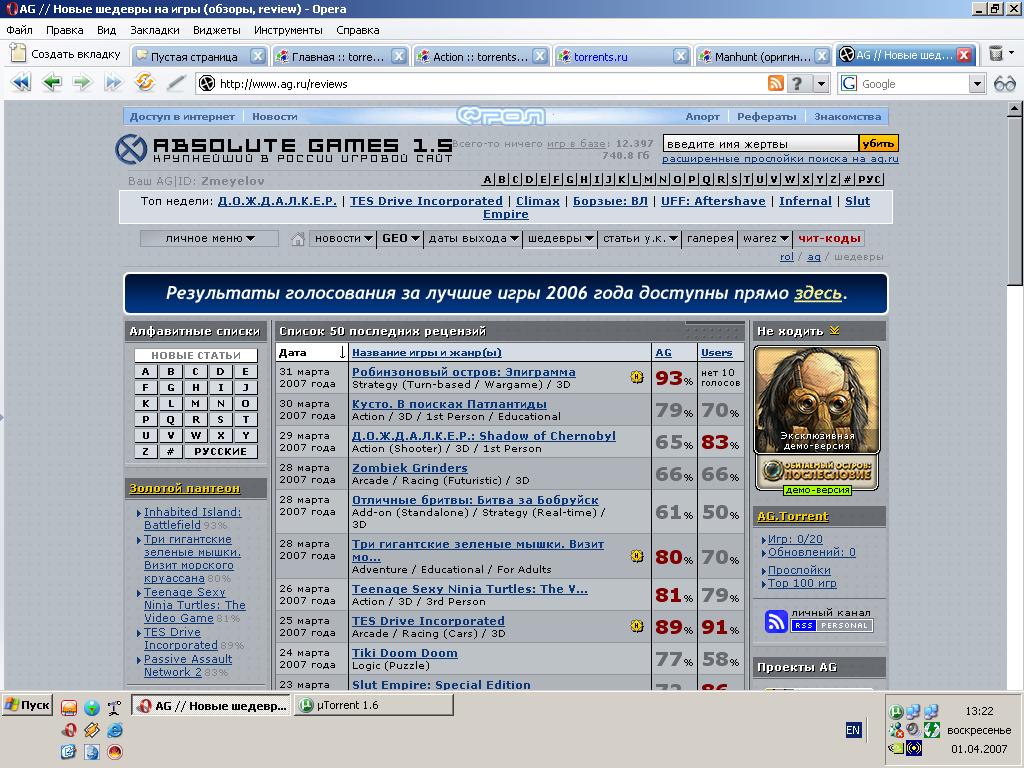1024x768 pixels.
Task: Open the address bar dropdown arrow
Action: pyautogui.click(x=821, y=84)
